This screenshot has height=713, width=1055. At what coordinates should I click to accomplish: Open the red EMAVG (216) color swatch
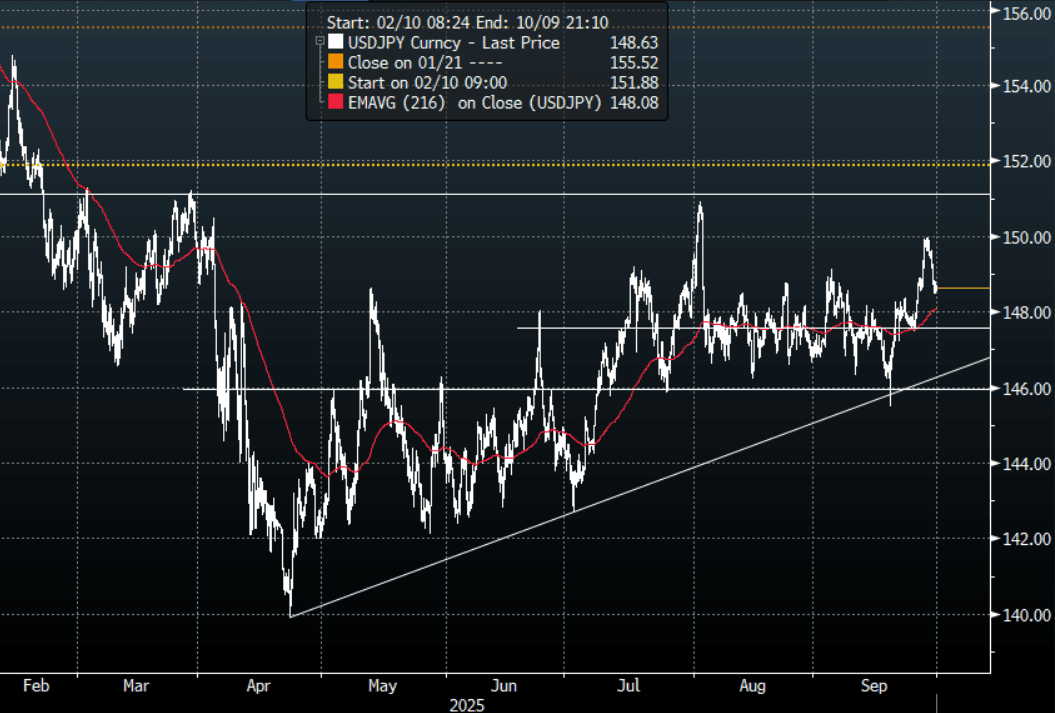334,102
